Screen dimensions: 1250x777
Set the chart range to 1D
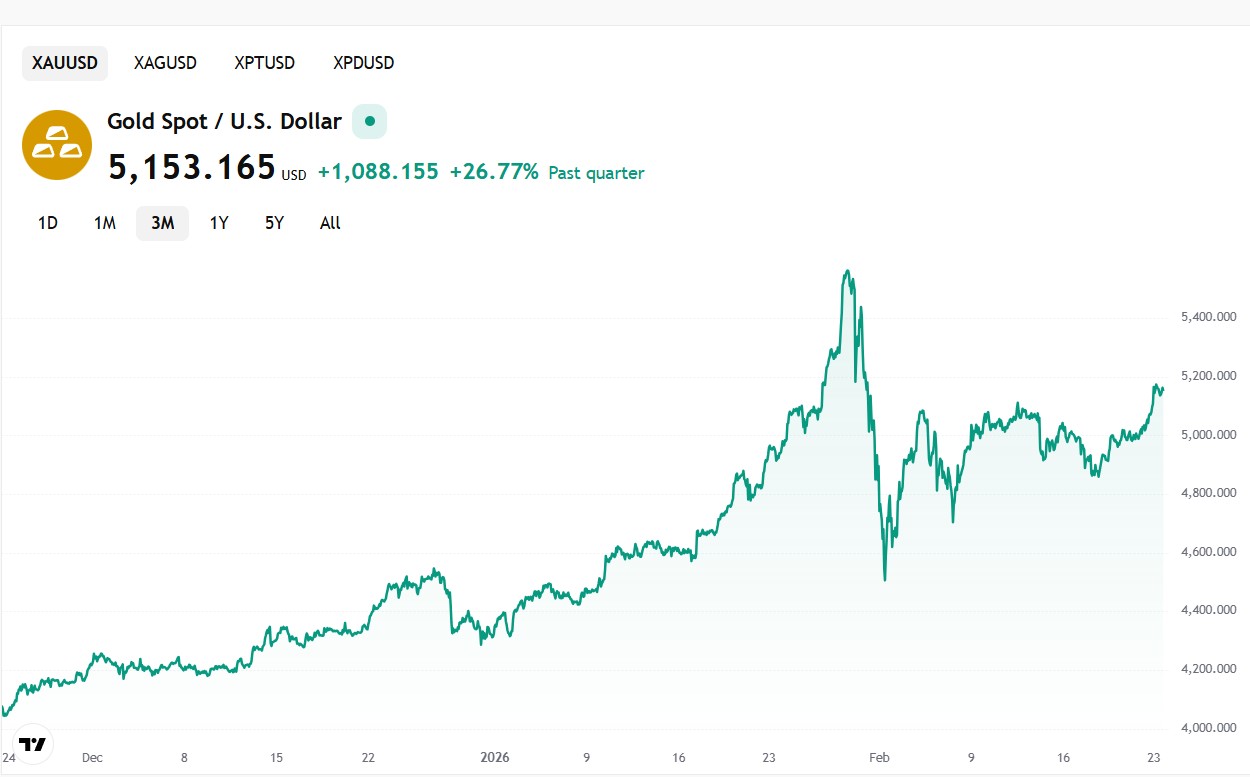(47, 223)
